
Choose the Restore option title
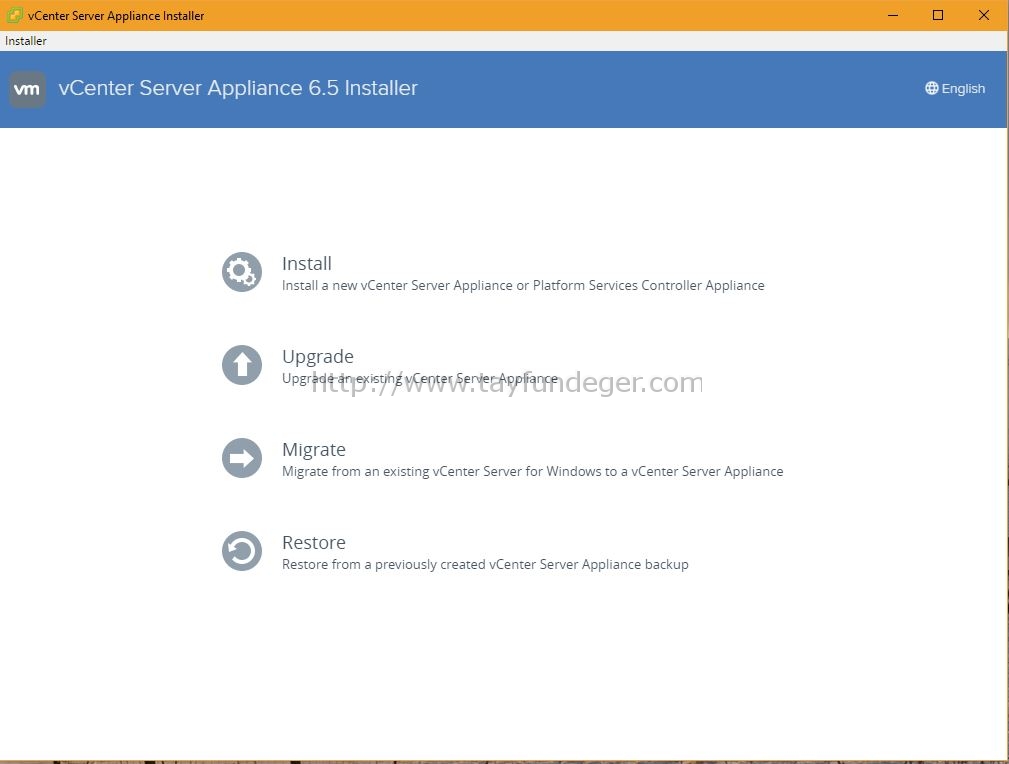tap(314, 543)
